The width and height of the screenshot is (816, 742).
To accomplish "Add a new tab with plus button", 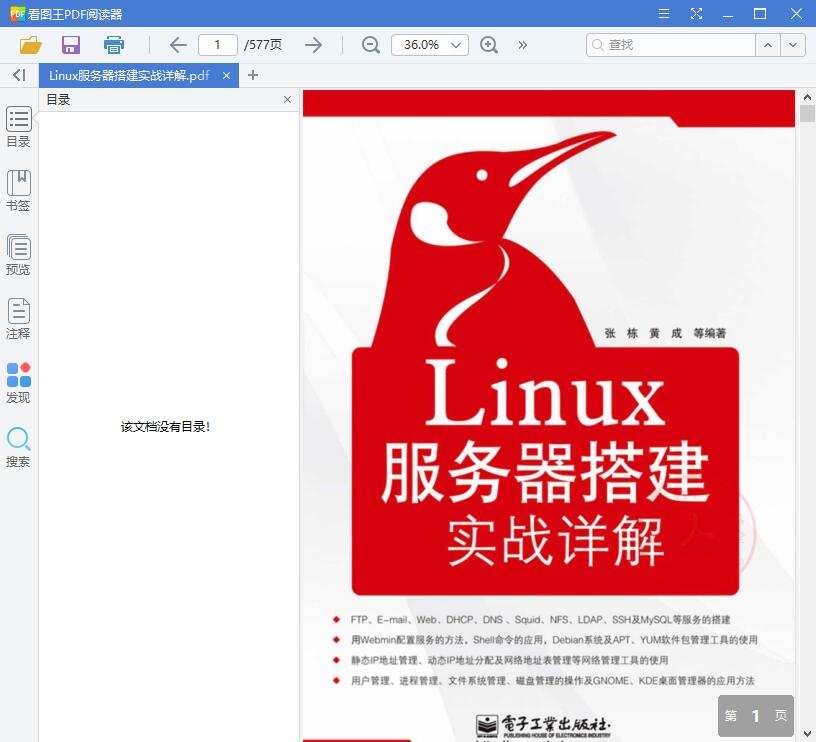I will pyautogui.click(x=253, y=75).
